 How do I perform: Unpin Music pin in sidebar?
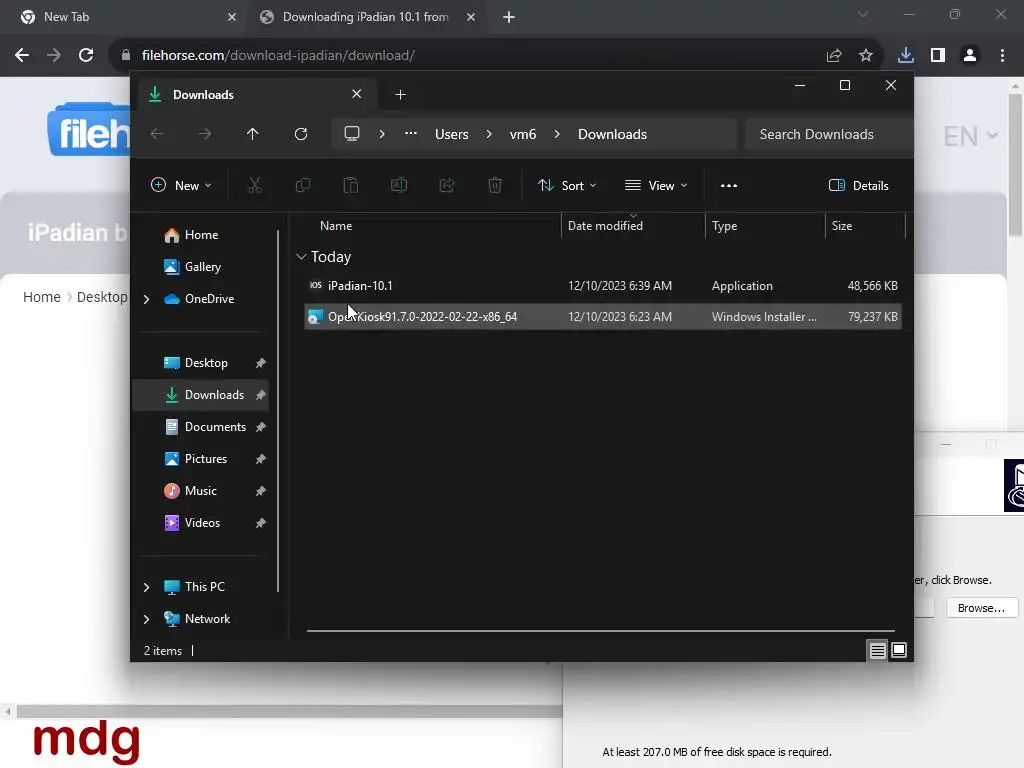point(261,491)
